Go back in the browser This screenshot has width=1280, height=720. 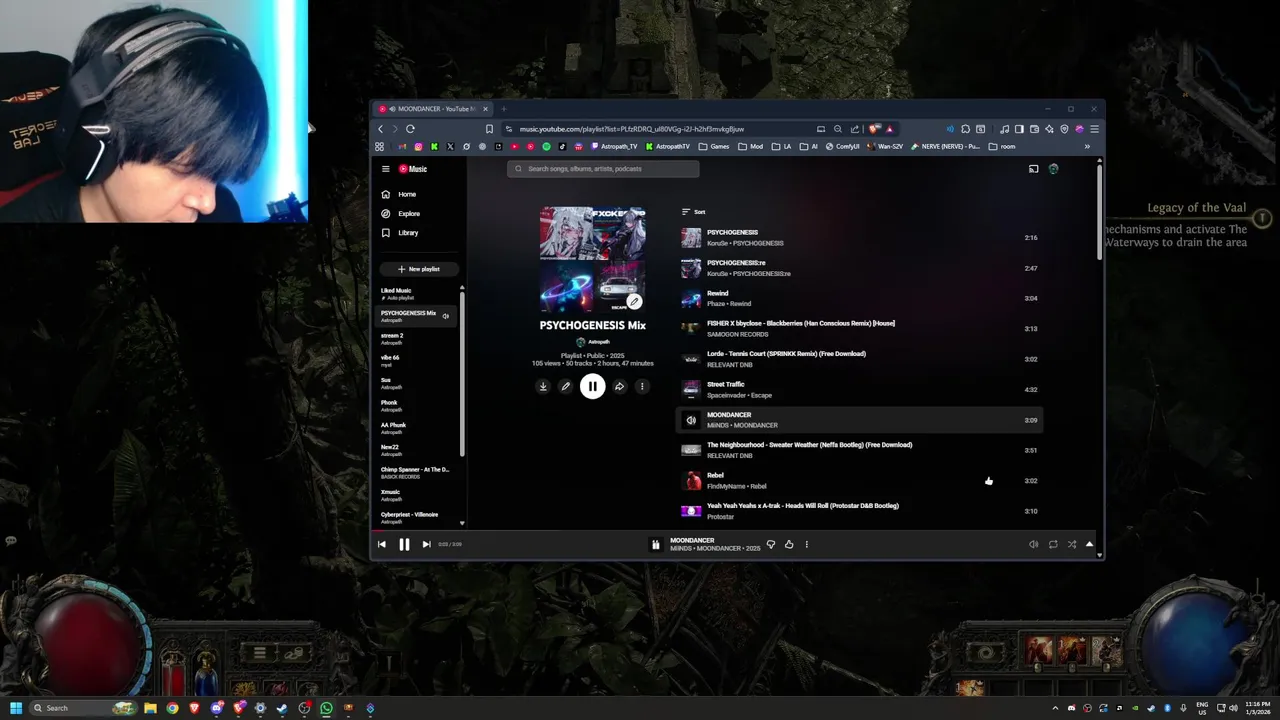(380, 129)
